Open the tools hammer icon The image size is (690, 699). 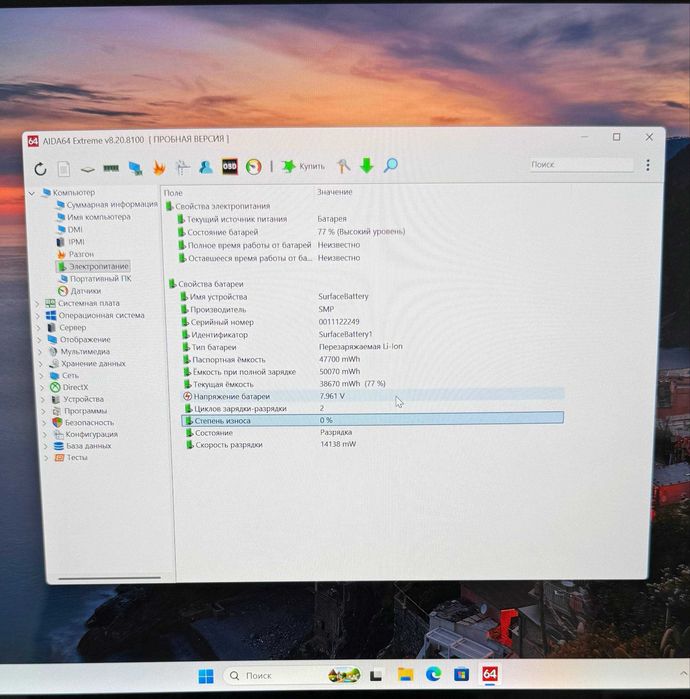[x=343, y=166]
